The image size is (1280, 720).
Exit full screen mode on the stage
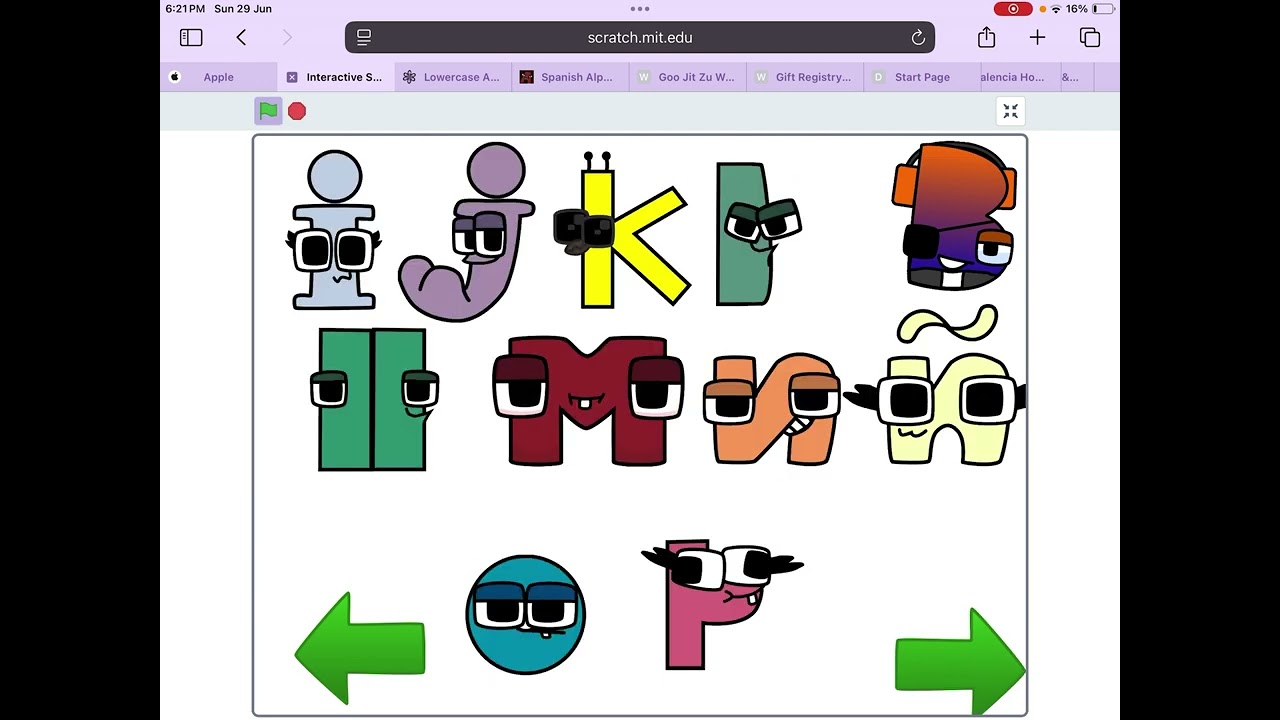click(1010, 111)
